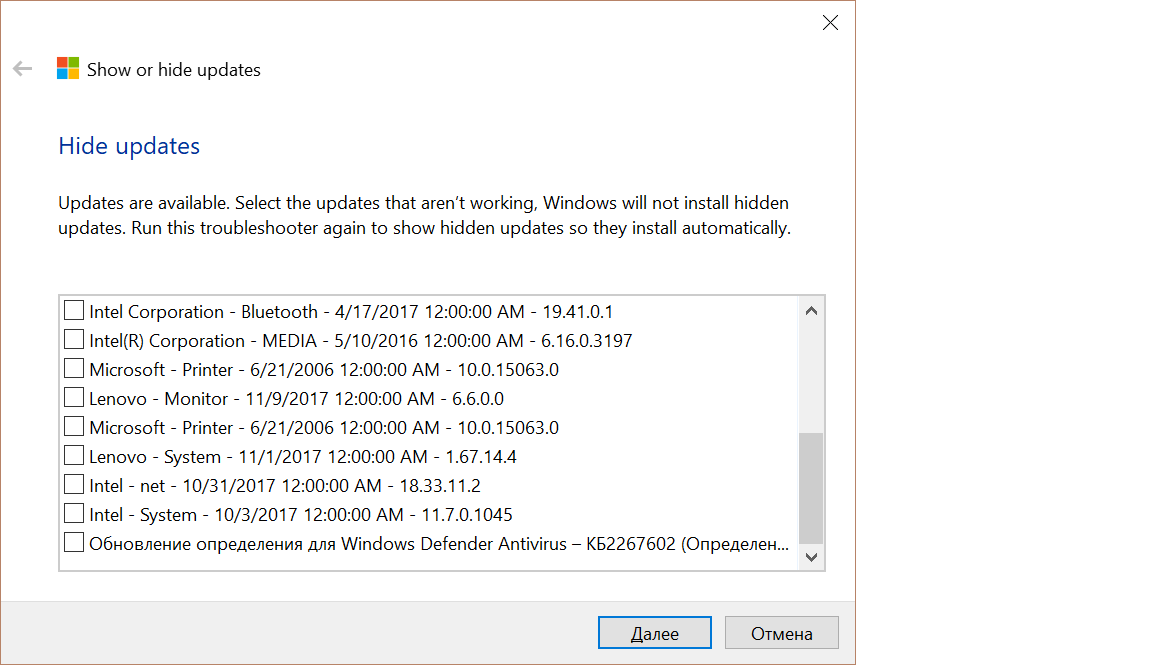The width and height of the screenshot is (1152, 665).
Task: Close the Show or hide updates dialog
Action: pos(830,23)
